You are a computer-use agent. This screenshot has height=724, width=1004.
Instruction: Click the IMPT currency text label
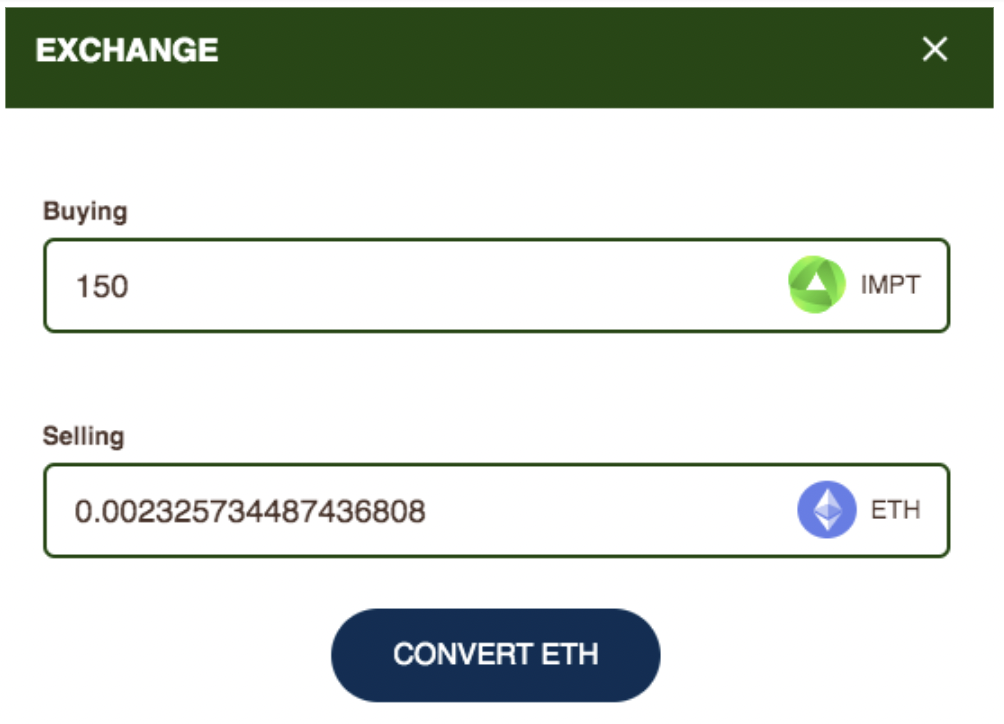(890, 285)
